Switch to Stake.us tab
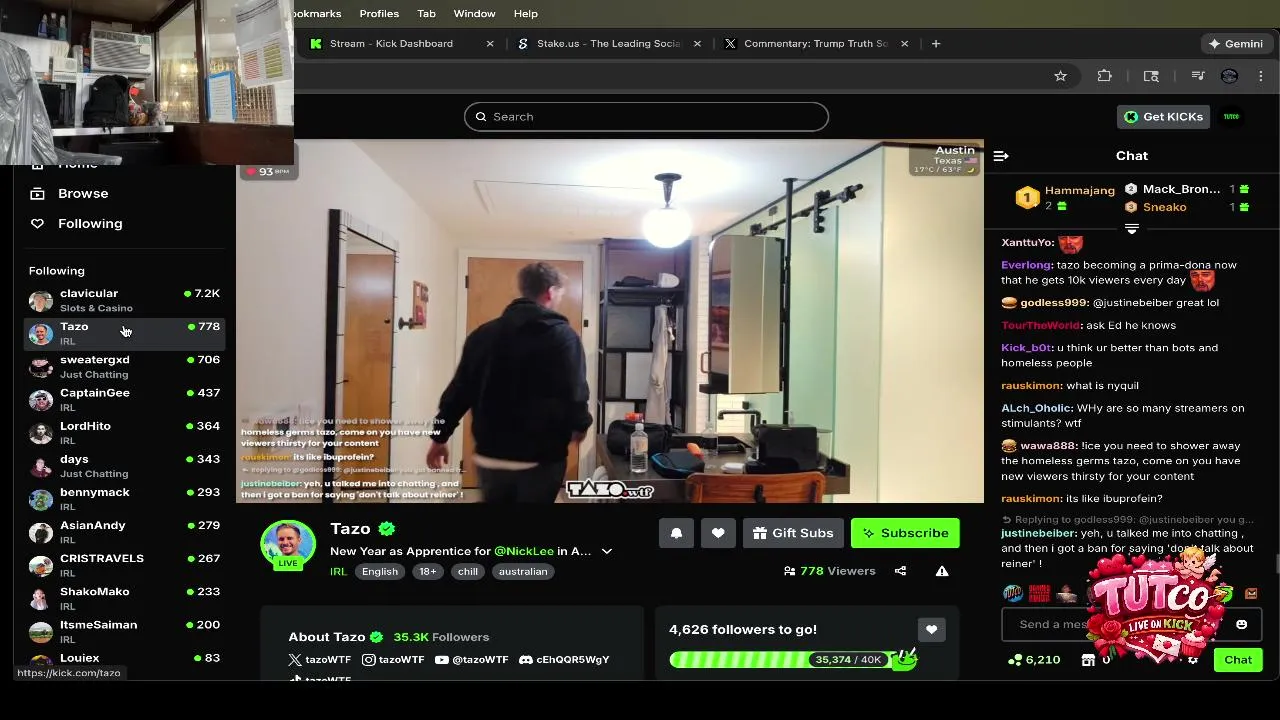 tap(608, 44)
